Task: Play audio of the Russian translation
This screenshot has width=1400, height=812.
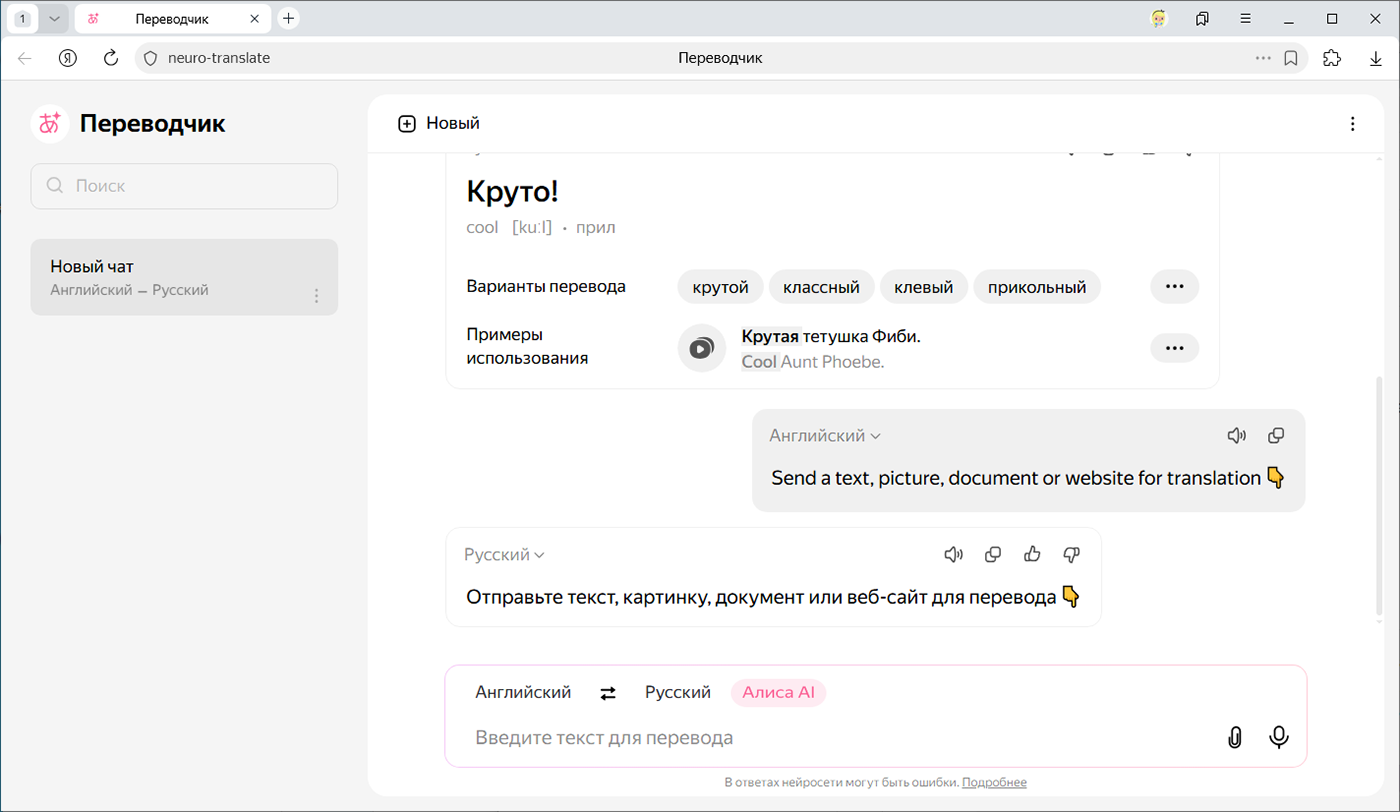Action: pyautogui.click(x=954, y=555)
